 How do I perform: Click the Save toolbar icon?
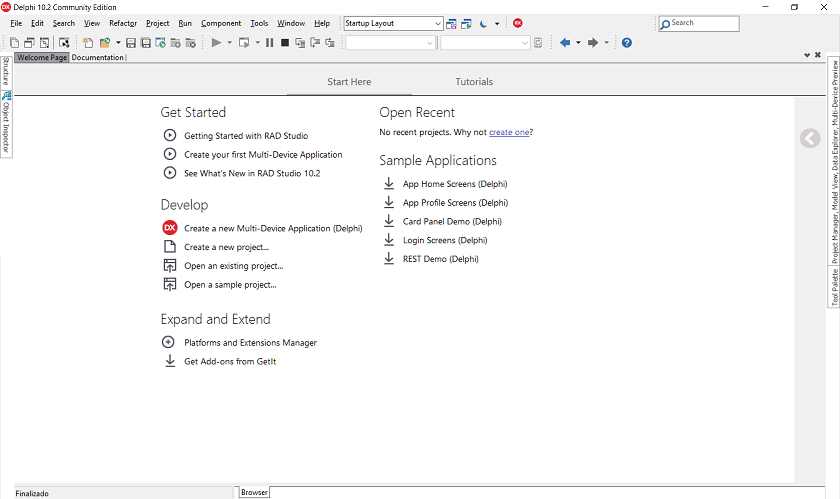131,42
